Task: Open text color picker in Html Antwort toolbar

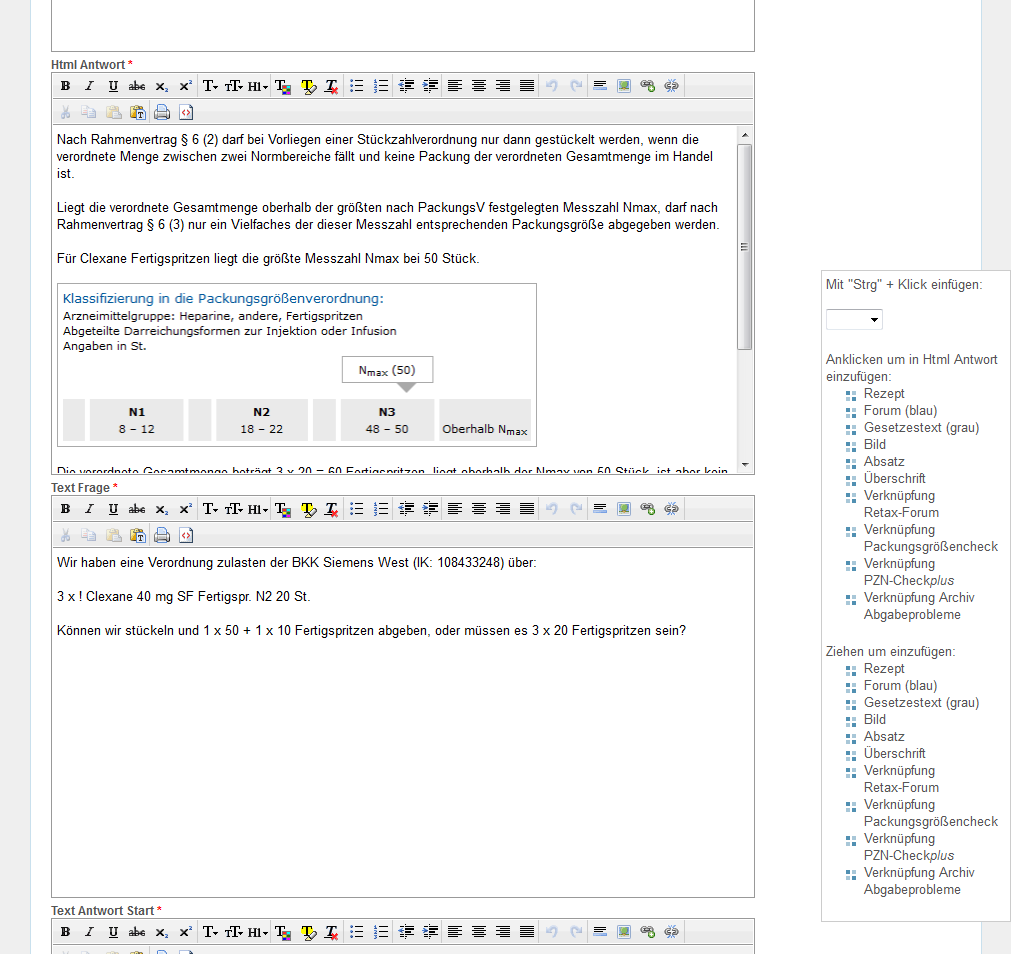Action: coord(283,86)
